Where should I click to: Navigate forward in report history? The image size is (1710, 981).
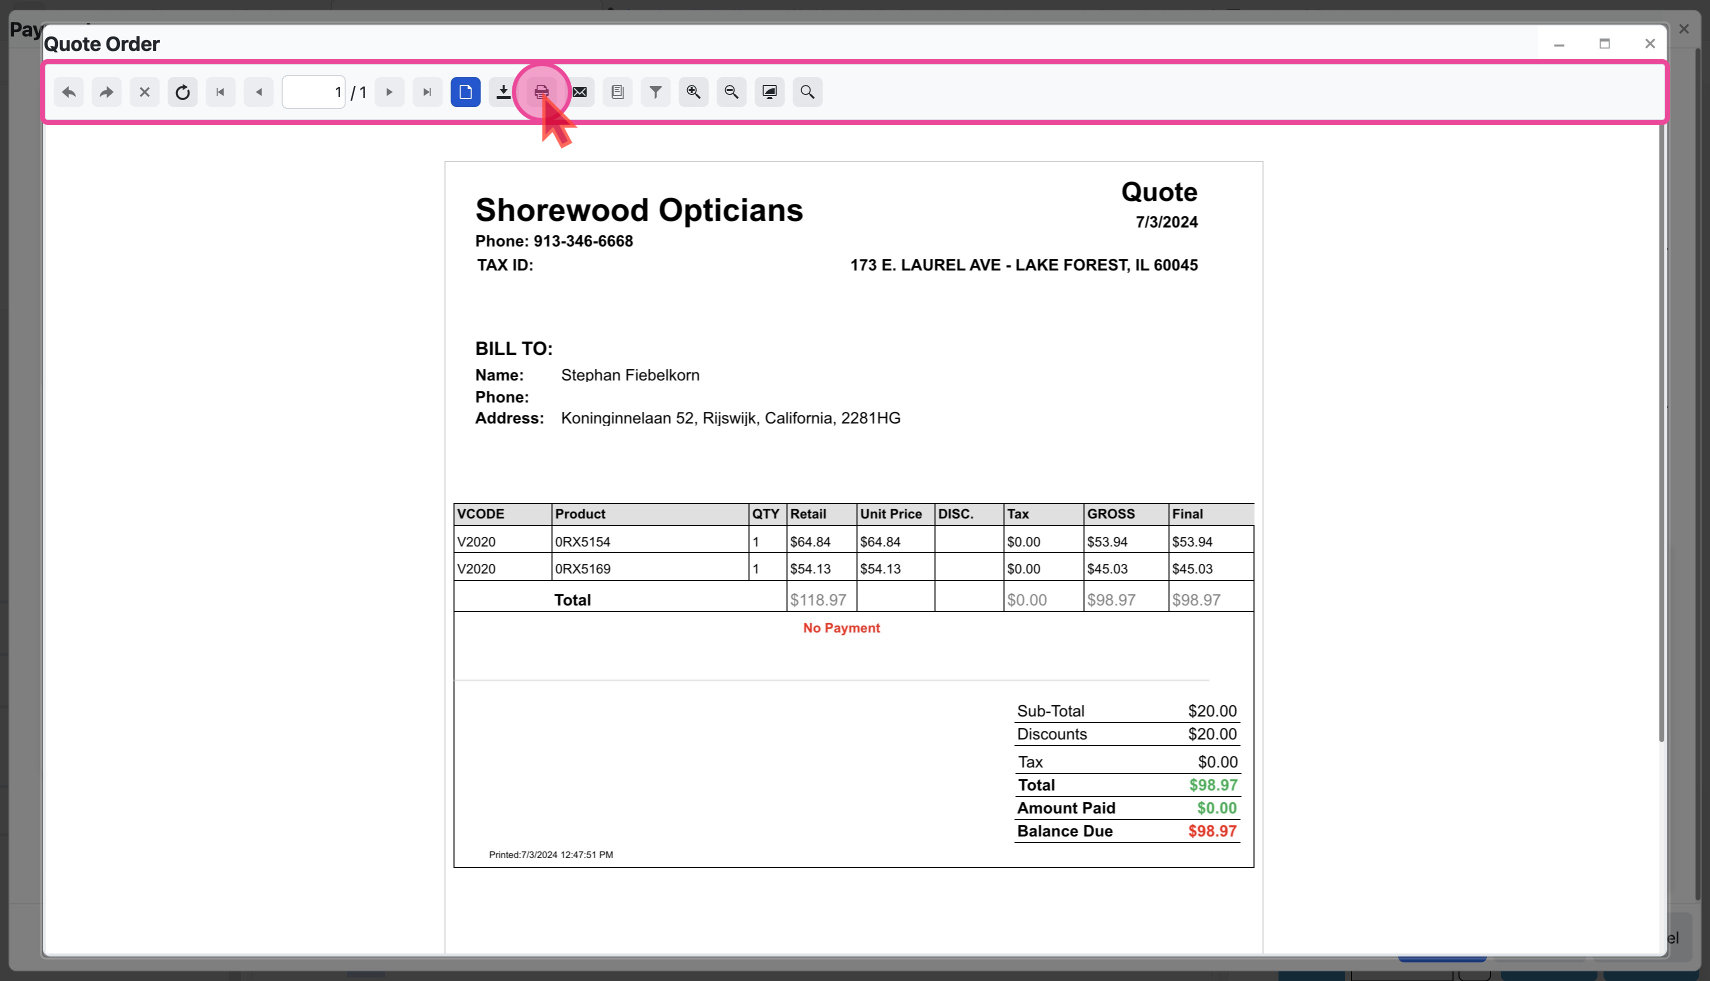pyautogui.click(x=107, y=92)
